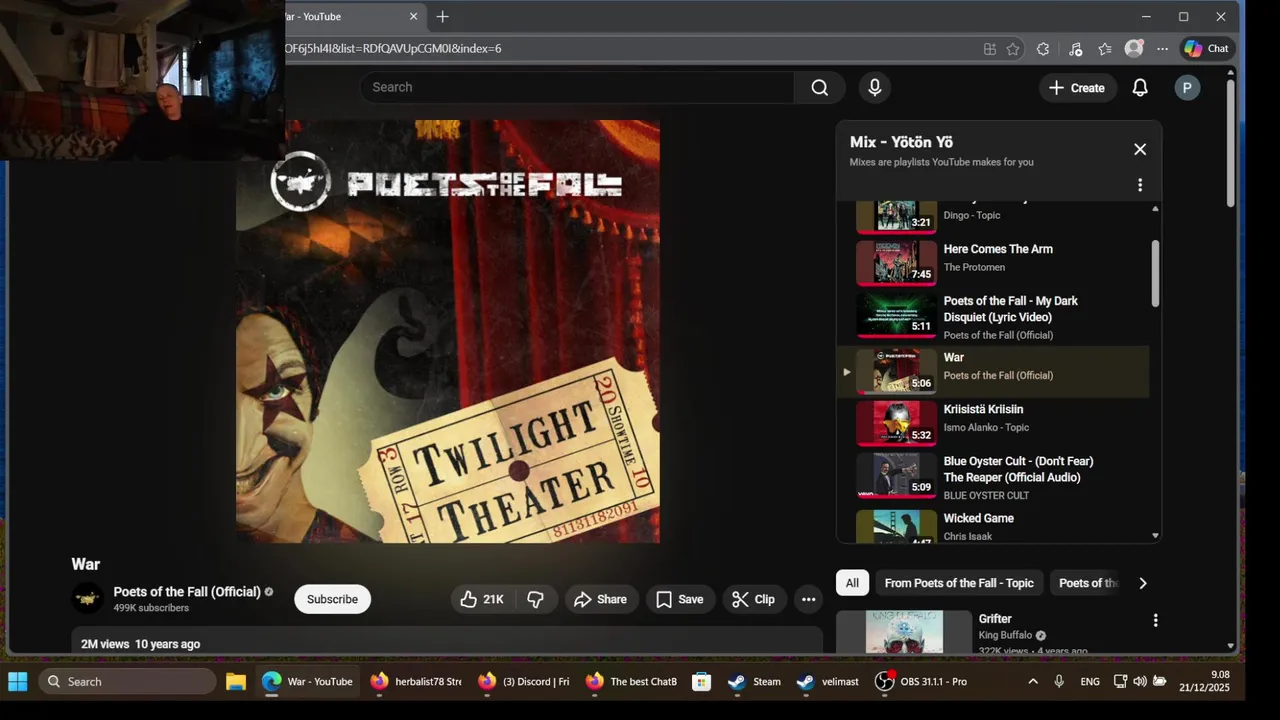Click in the YouTube Search field

click(578, 87)
